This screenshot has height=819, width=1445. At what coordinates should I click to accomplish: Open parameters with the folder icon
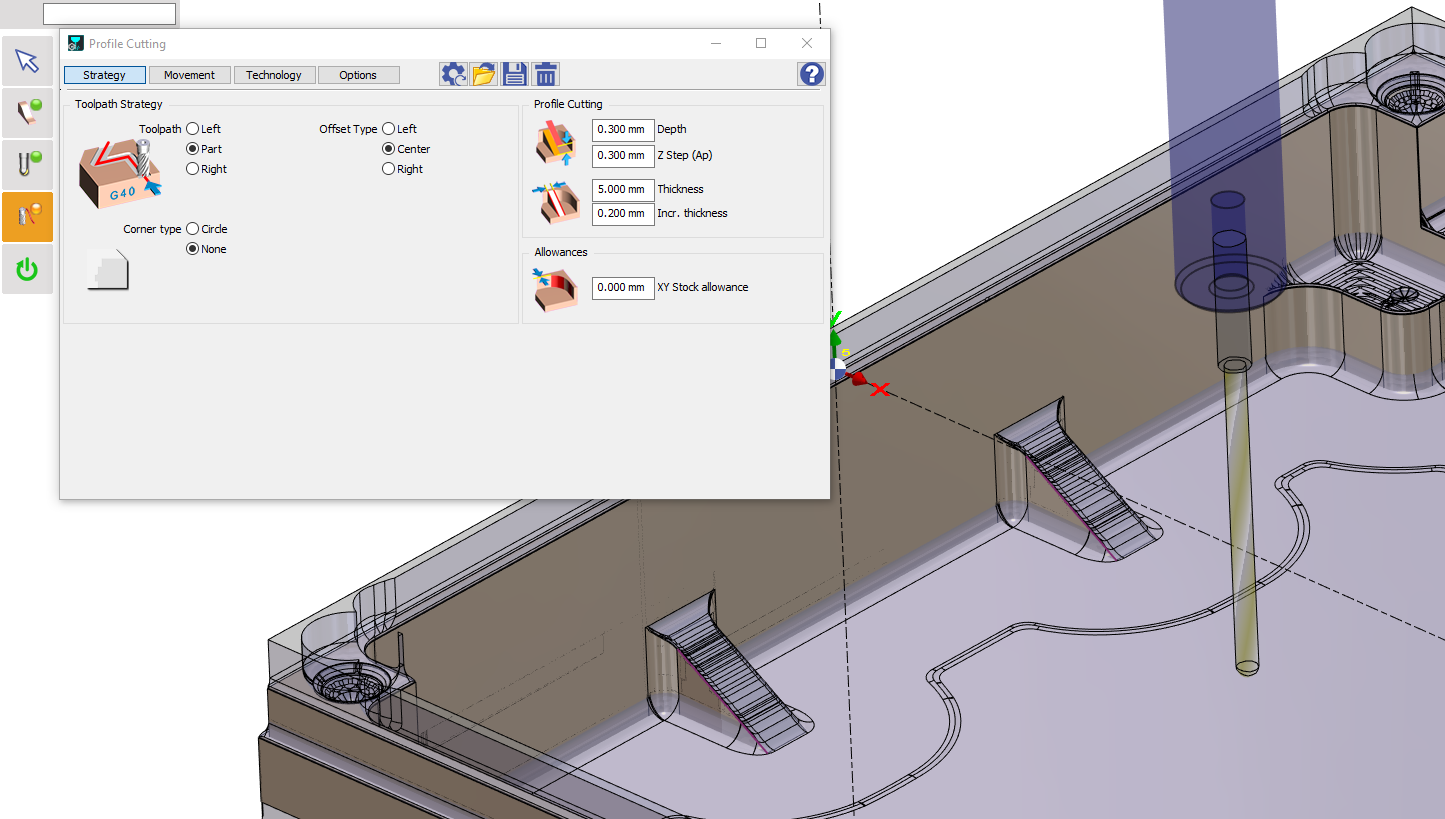pos(484,74)
